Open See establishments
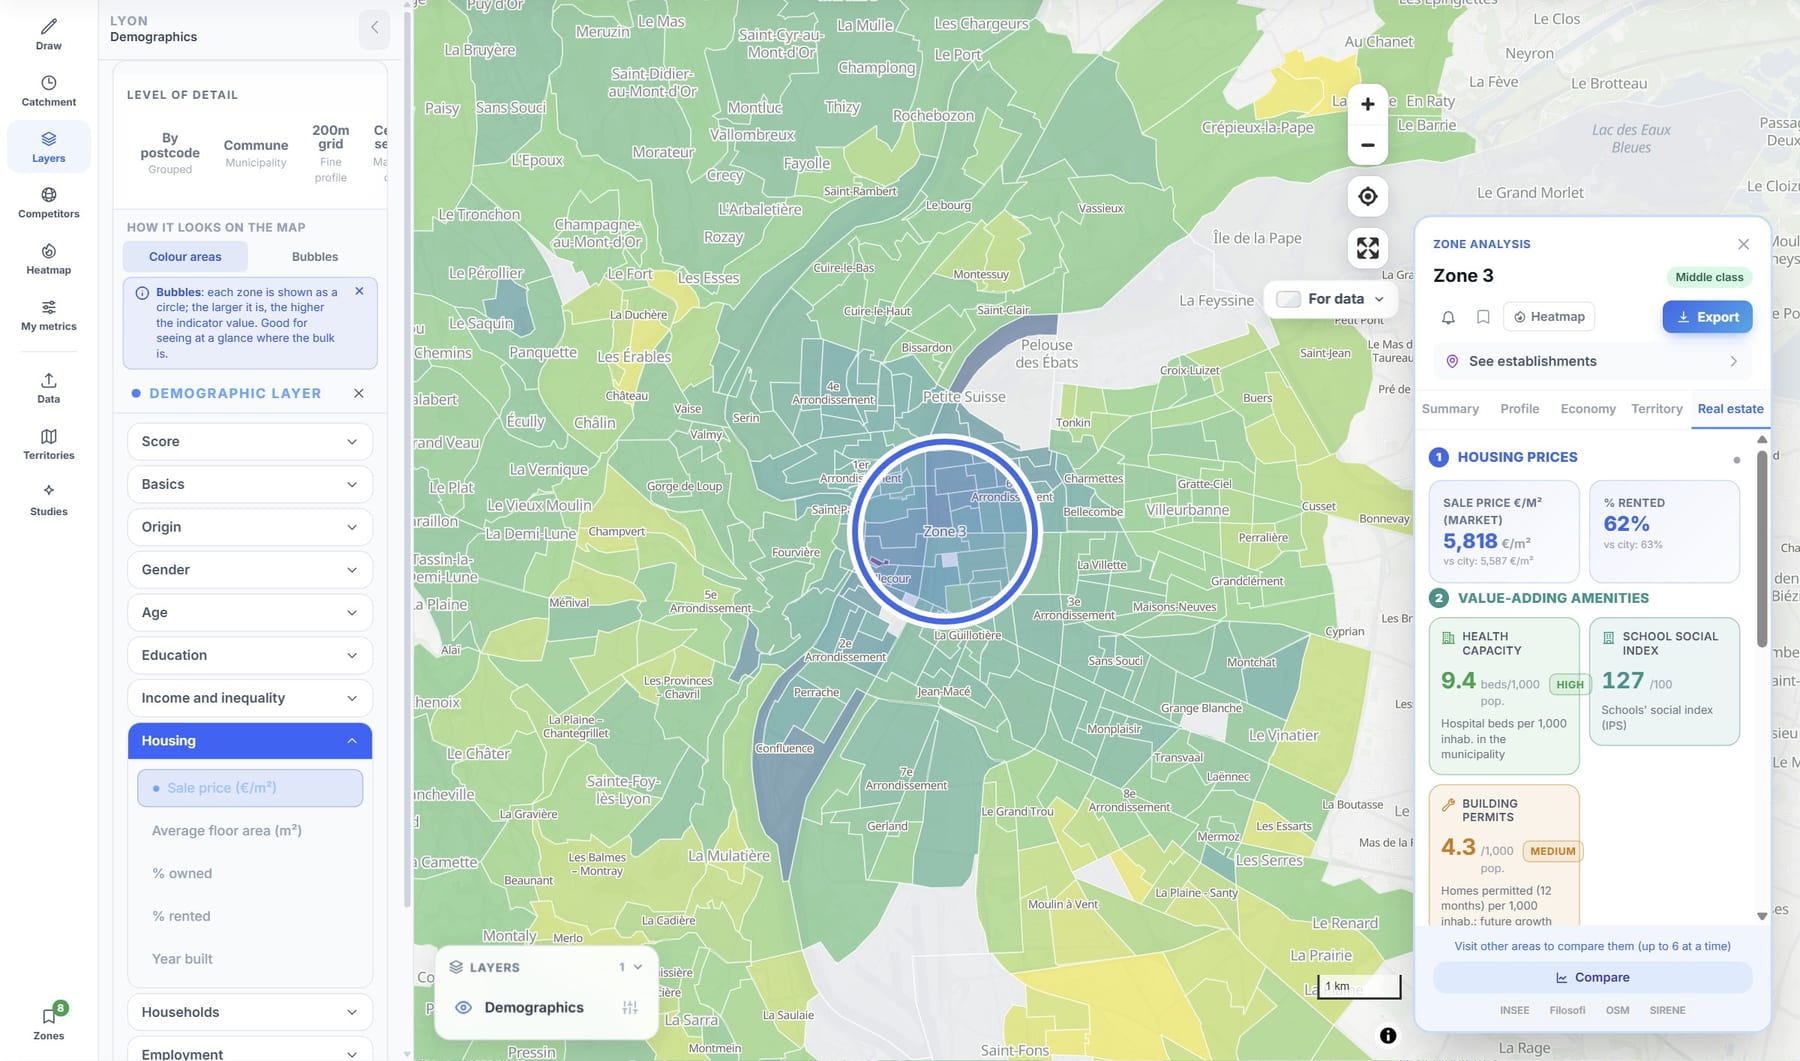 point(1593,361)
